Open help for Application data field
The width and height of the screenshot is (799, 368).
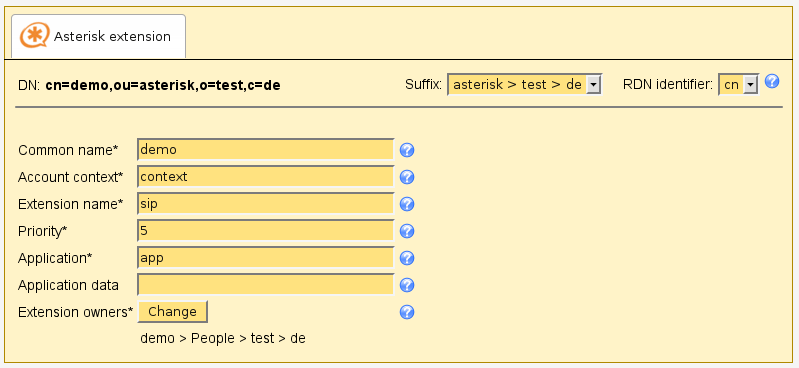(x=407, y=285)
